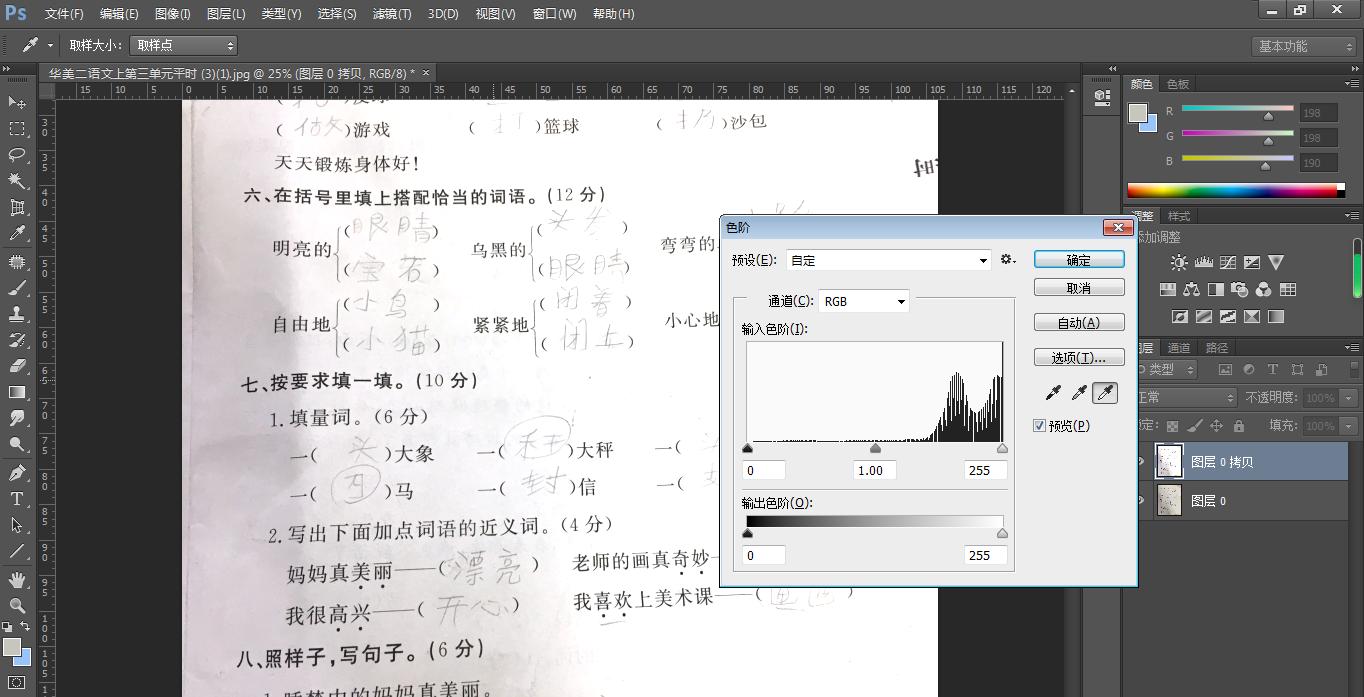This screenshot has width=1364, height=697.
Task: Click the 自动(A) auto button
Action: [1079, 322]
